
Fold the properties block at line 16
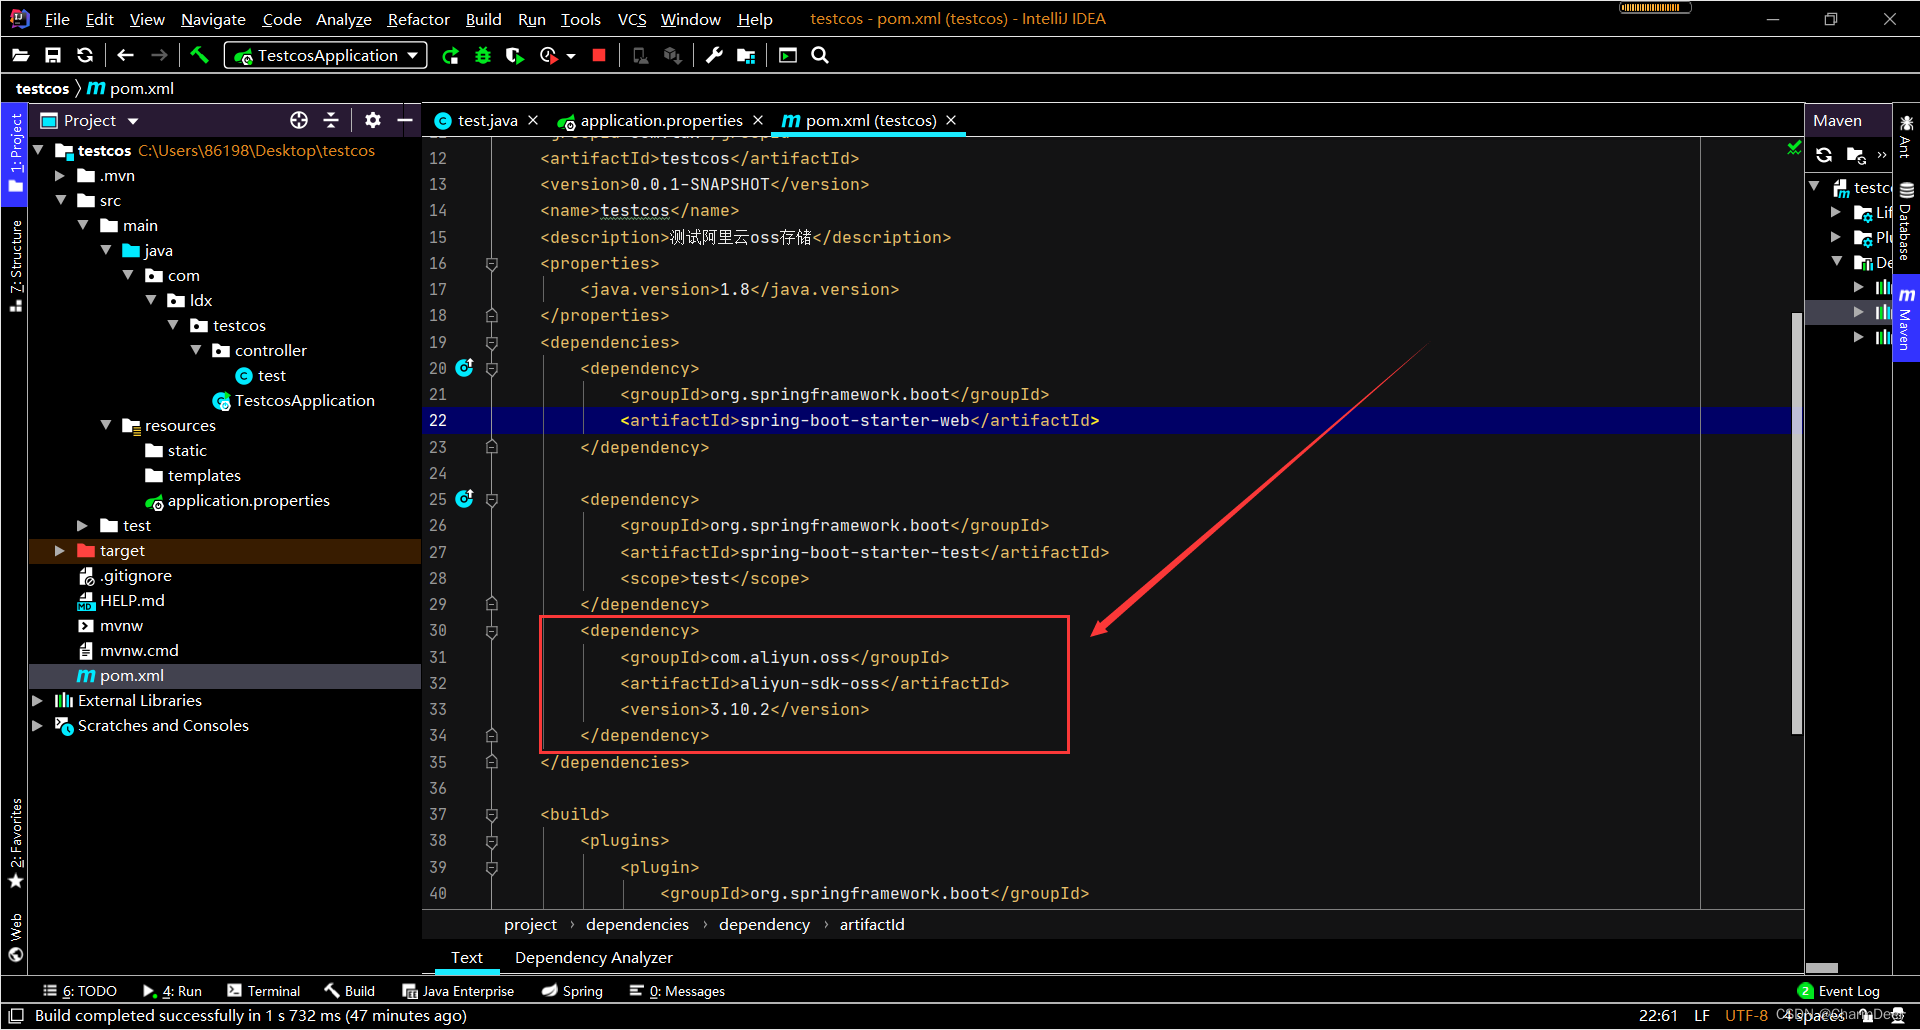pos(492,264)
